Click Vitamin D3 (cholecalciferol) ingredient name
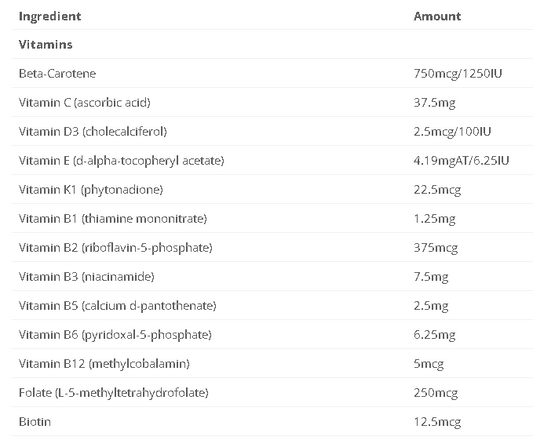Screen dimensions: 533x440 tap(93, 131)
